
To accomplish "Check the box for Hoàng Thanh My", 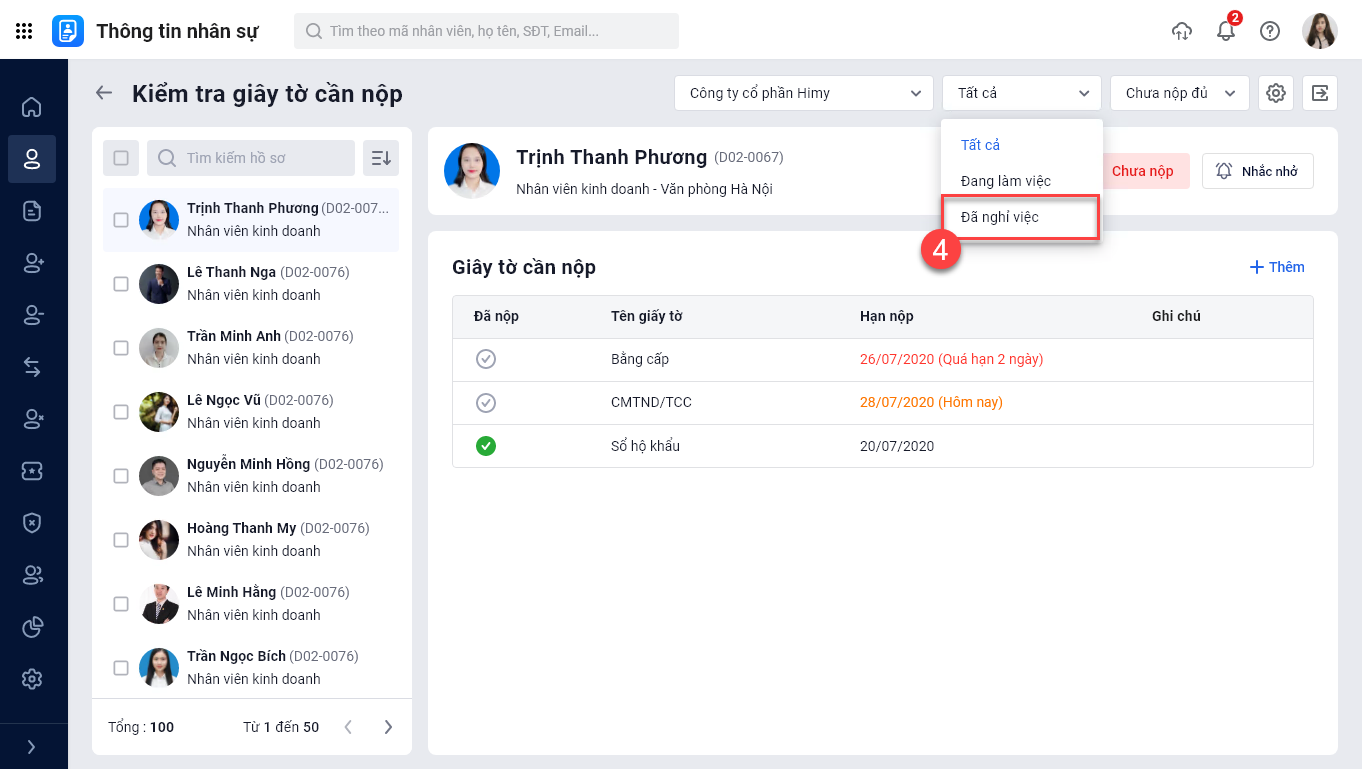I will tap(121, 540).
